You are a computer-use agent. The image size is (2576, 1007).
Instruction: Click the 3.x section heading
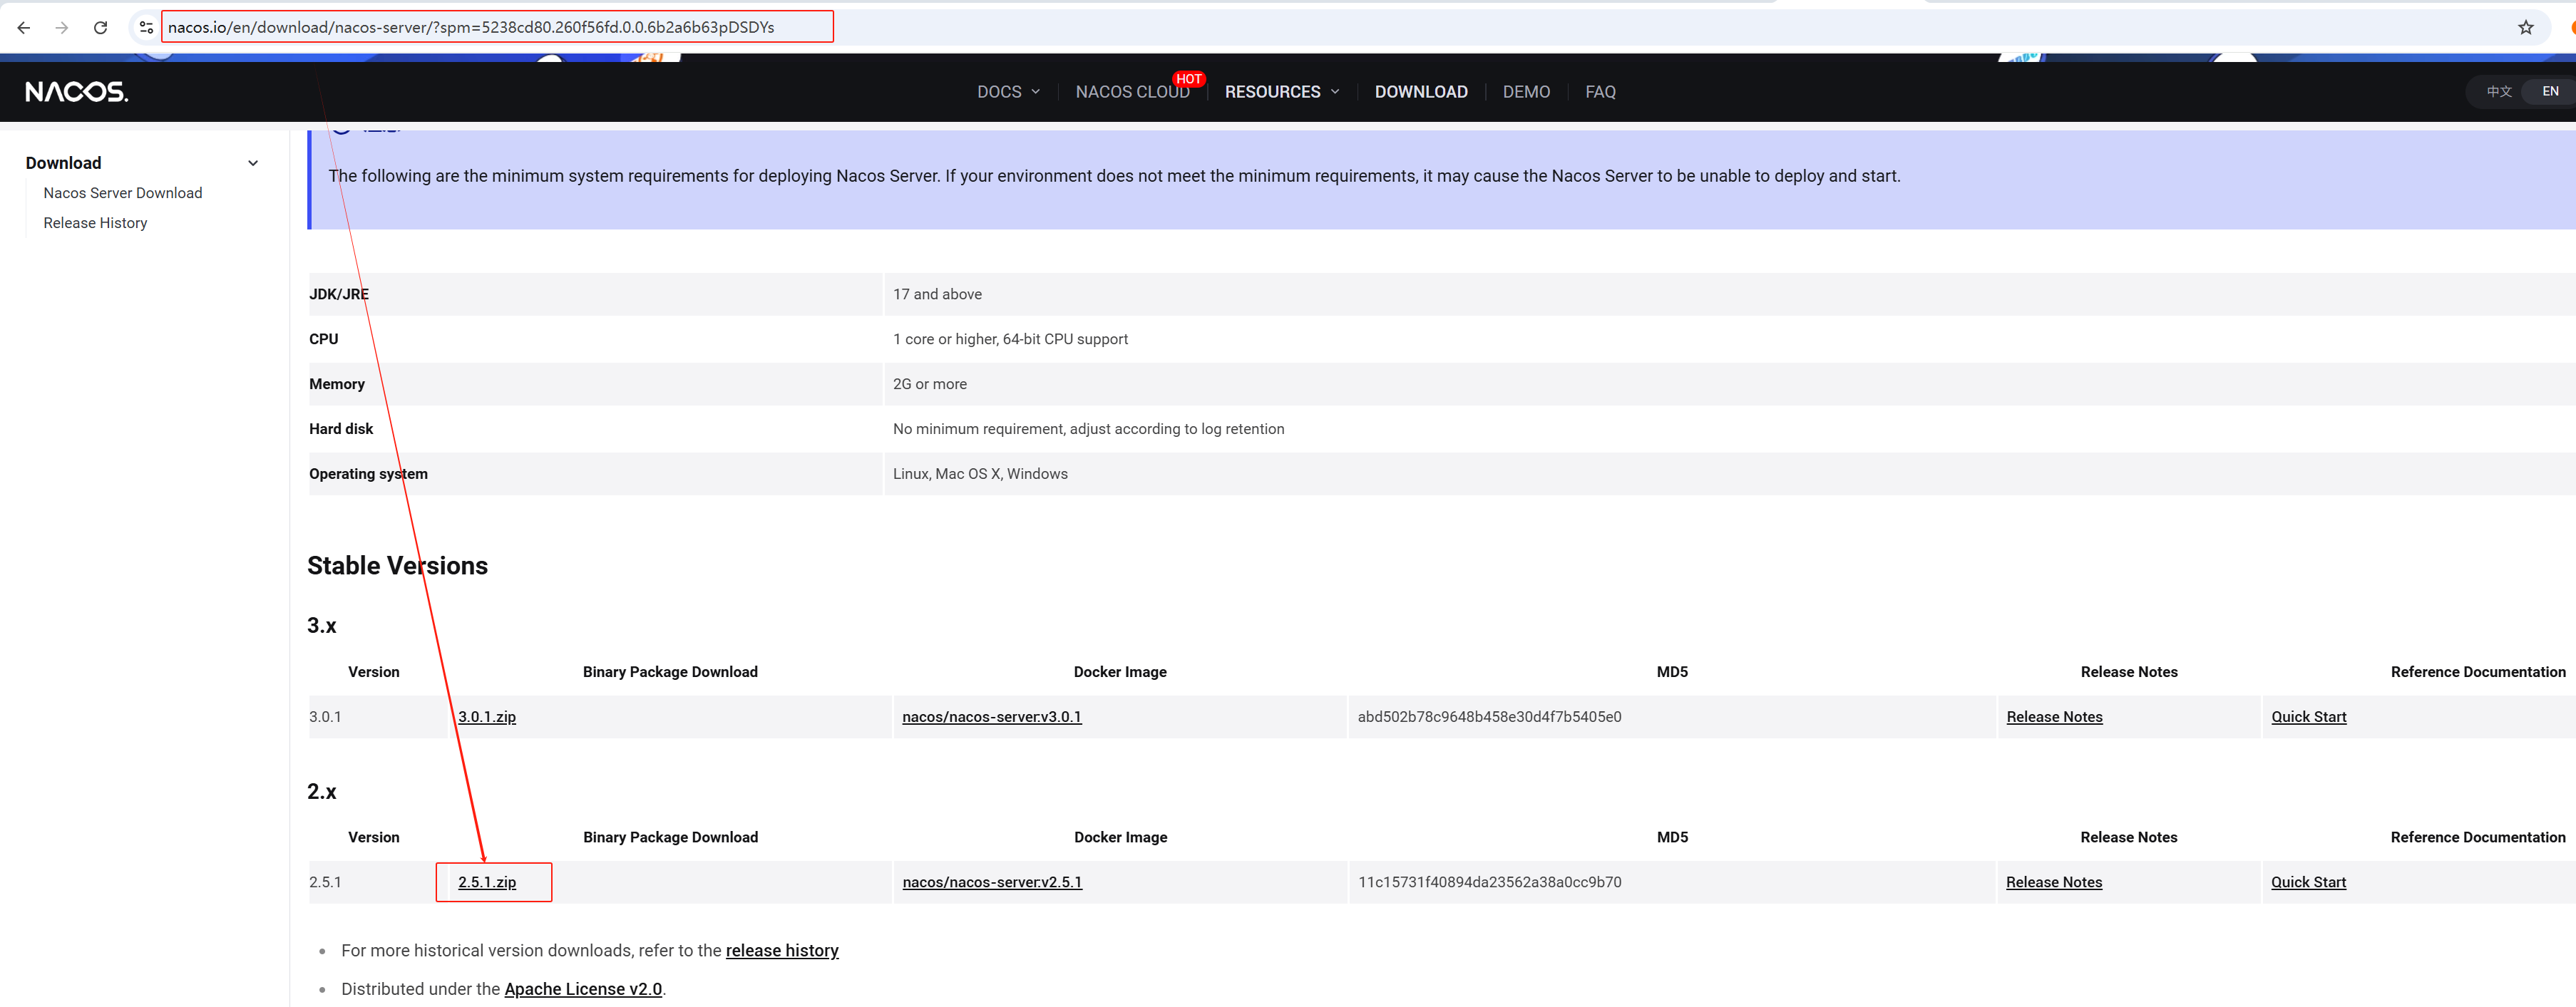[x=322, y=626]
